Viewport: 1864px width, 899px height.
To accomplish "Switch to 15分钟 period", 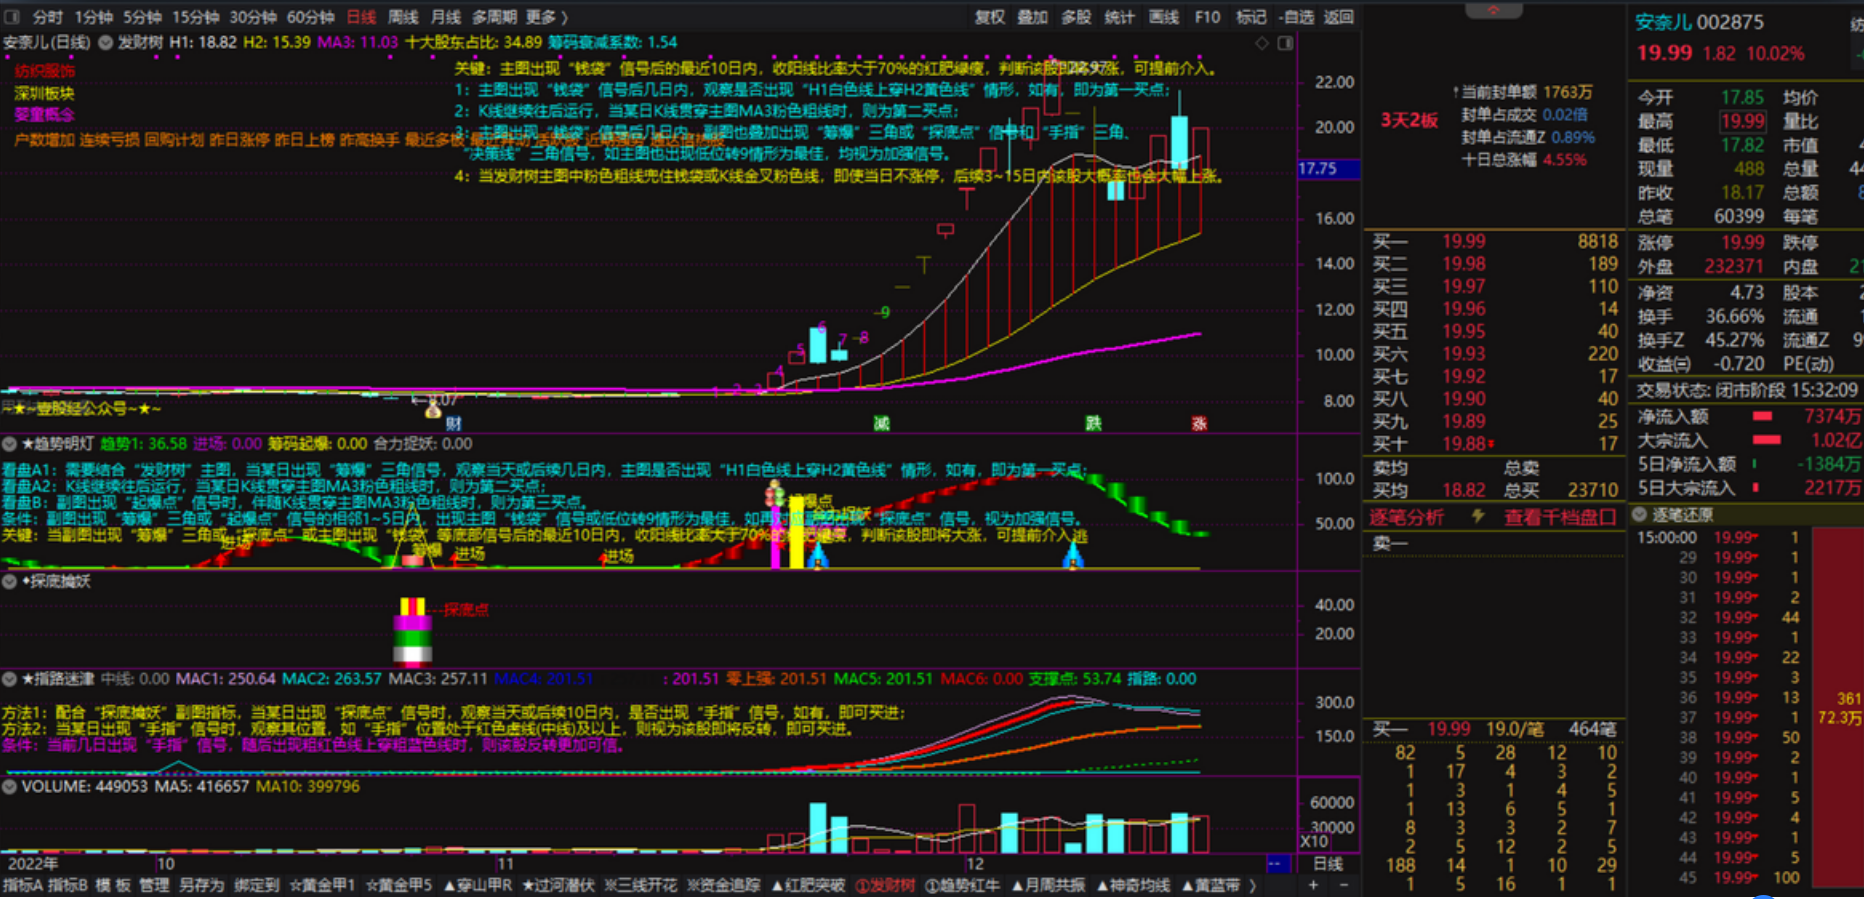I will click(195, 17).
